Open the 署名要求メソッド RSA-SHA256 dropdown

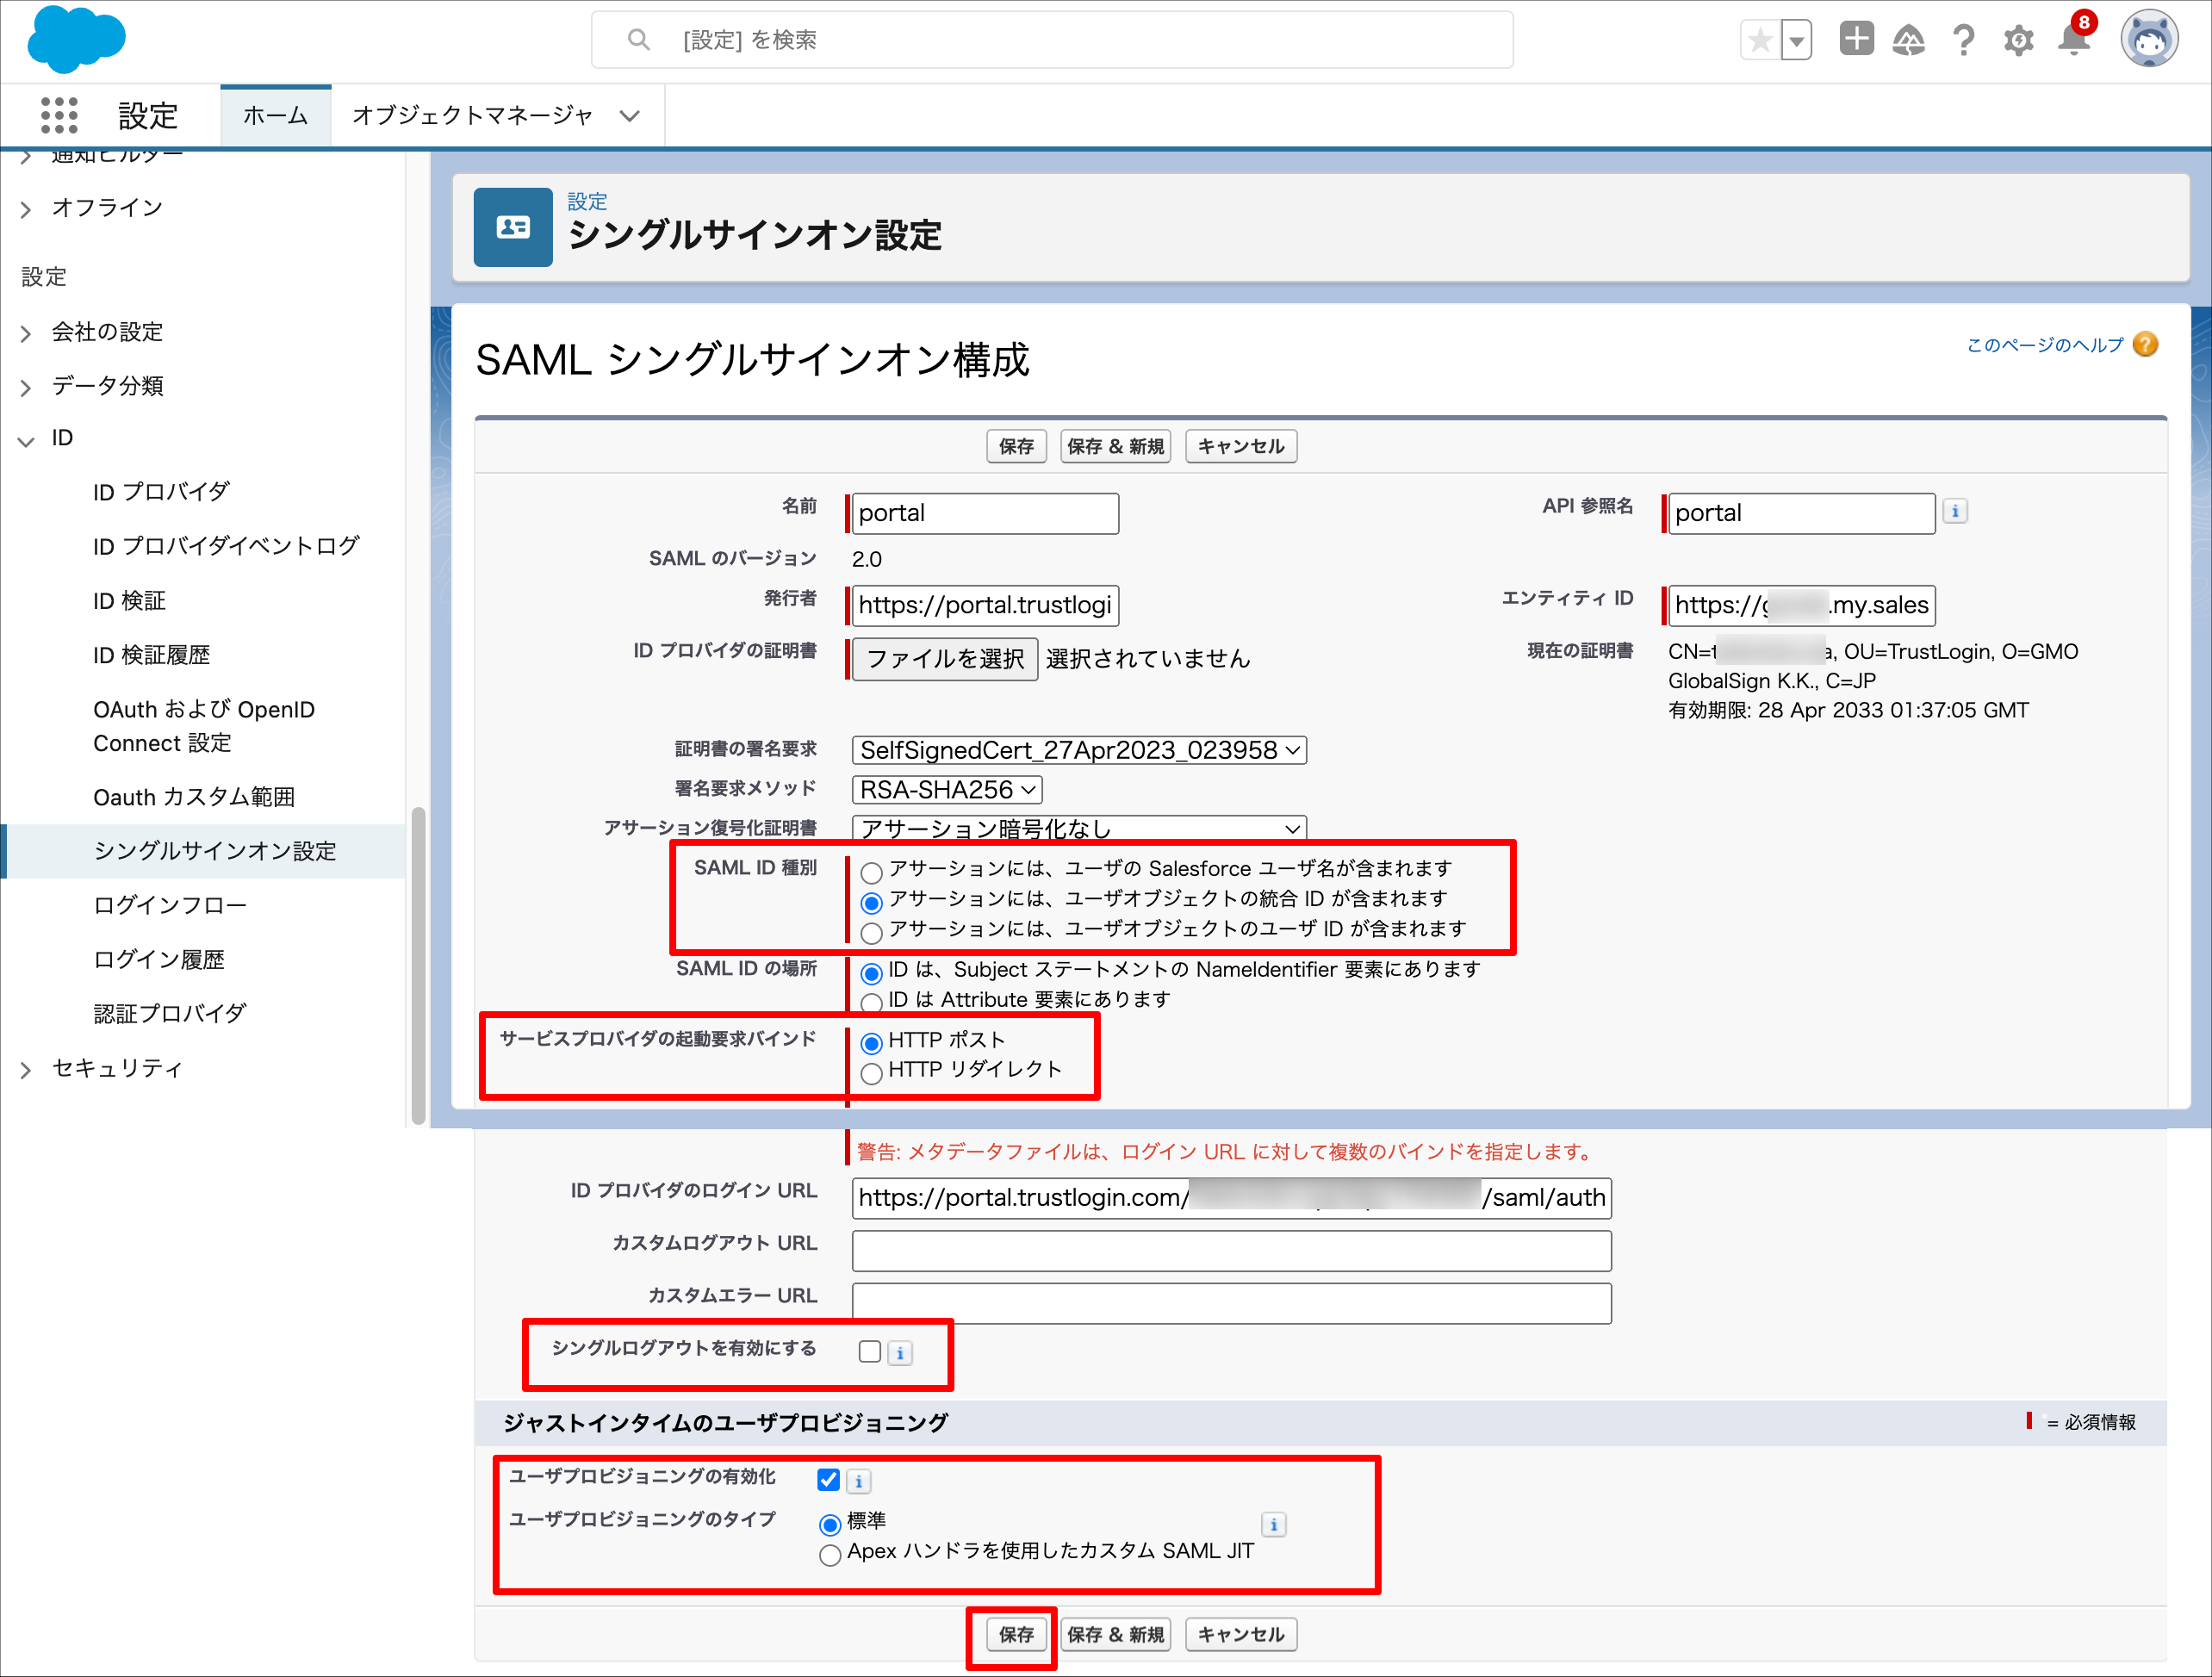947,790
